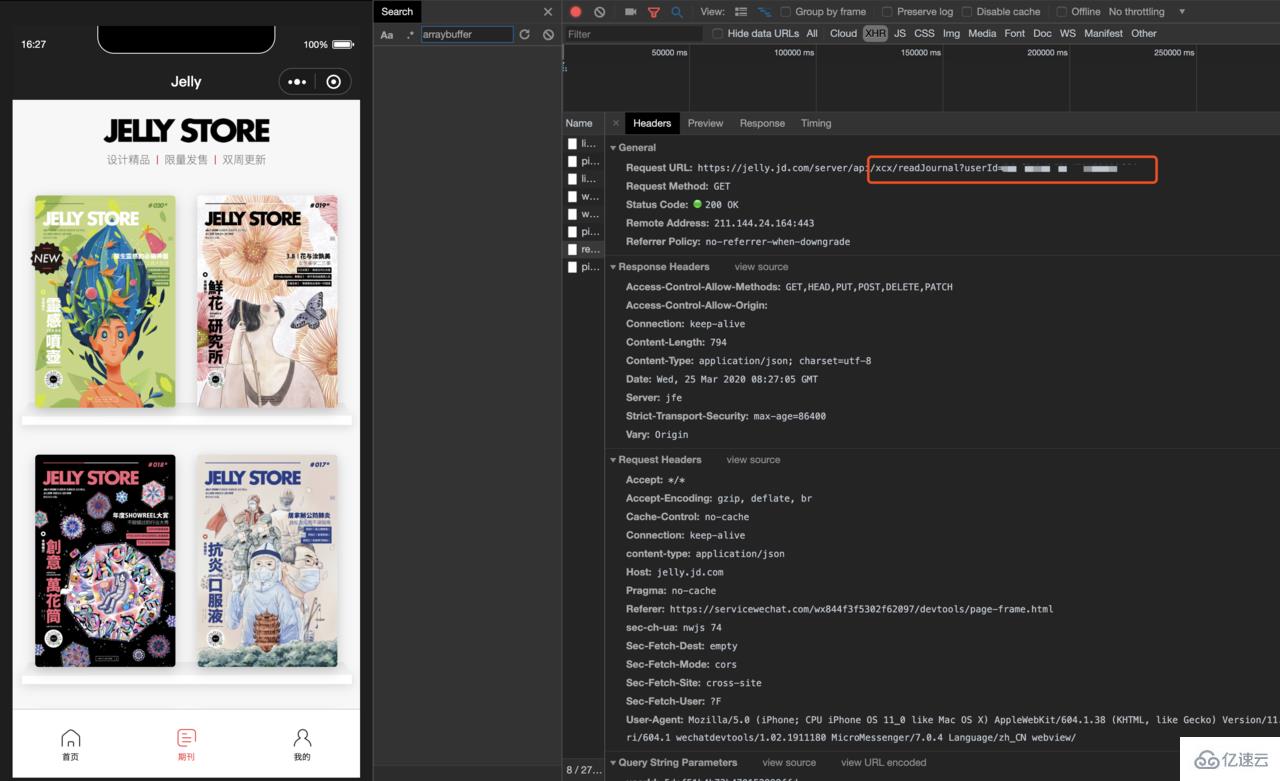Switch to the Response tab
Screen dimensions: 1280x781
click(762, 123)
